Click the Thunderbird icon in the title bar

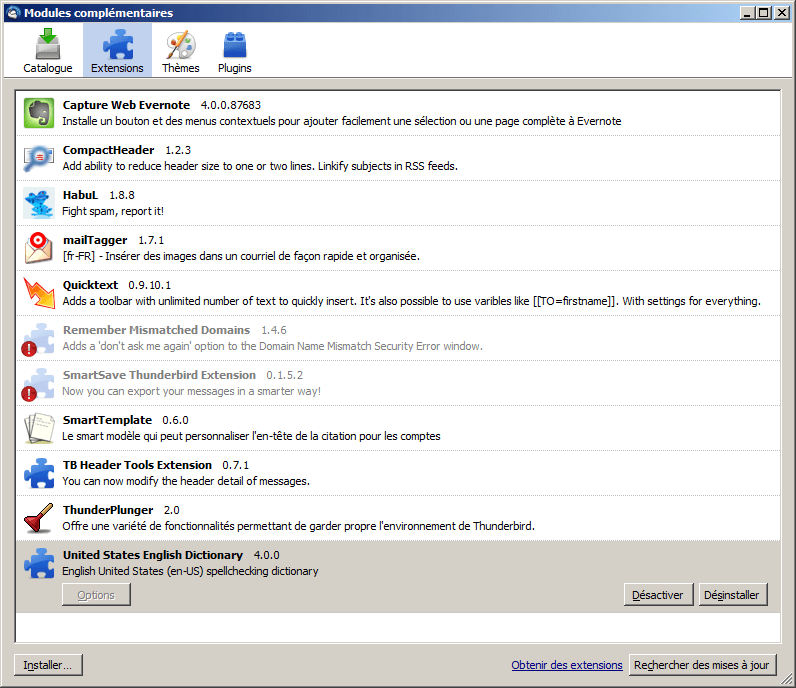(13, 13)
